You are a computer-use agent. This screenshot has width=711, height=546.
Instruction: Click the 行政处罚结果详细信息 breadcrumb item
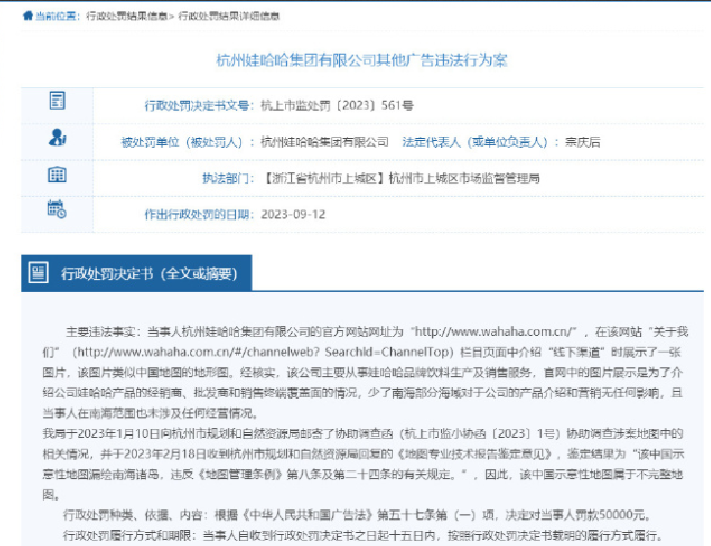(x=229, y=16)
